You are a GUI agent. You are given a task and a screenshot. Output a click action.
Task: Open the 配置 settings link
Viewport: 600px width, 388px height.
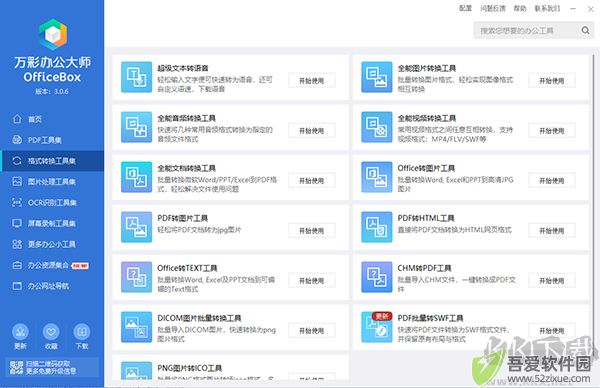465,8
